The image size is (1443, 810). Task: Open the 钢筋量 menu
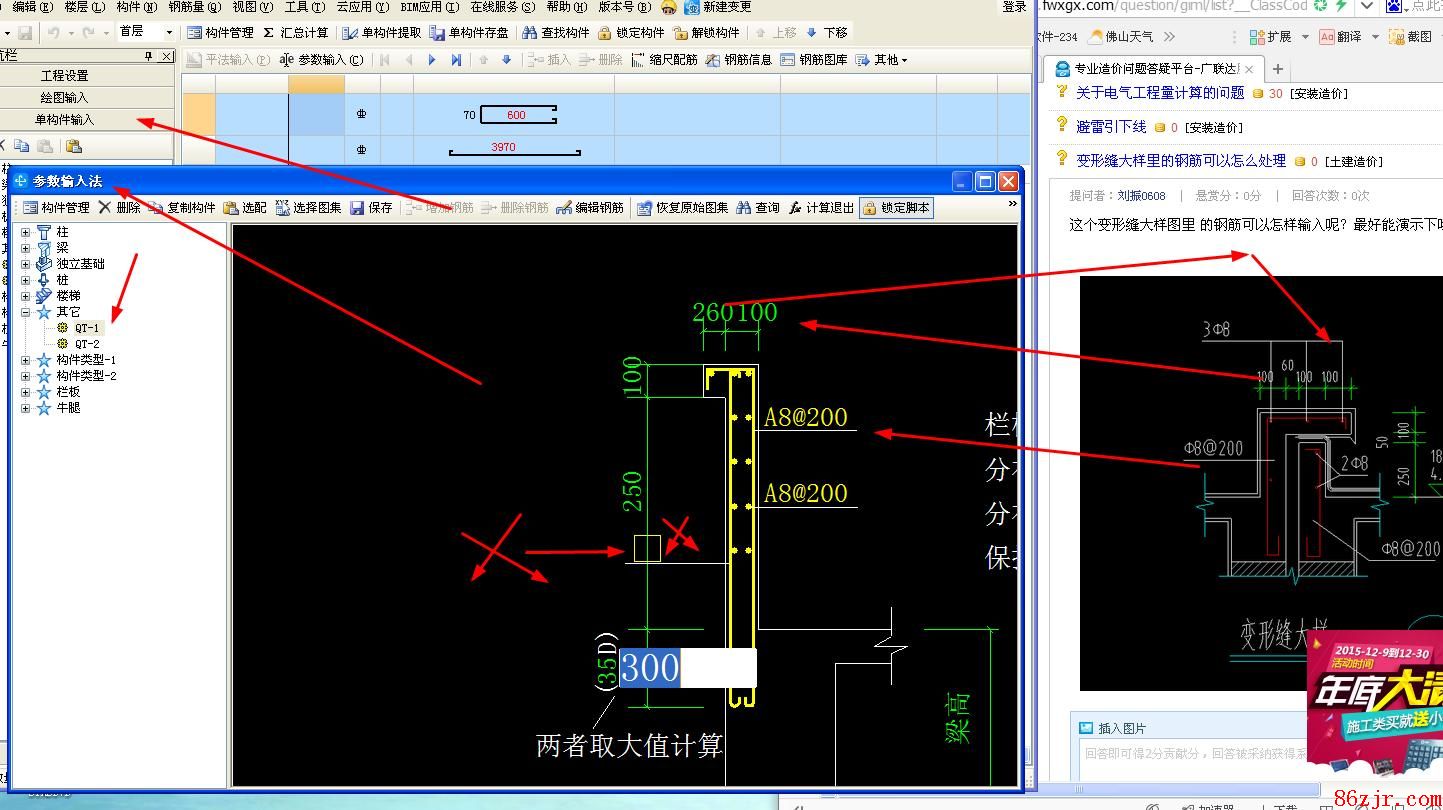coord(194,7)
